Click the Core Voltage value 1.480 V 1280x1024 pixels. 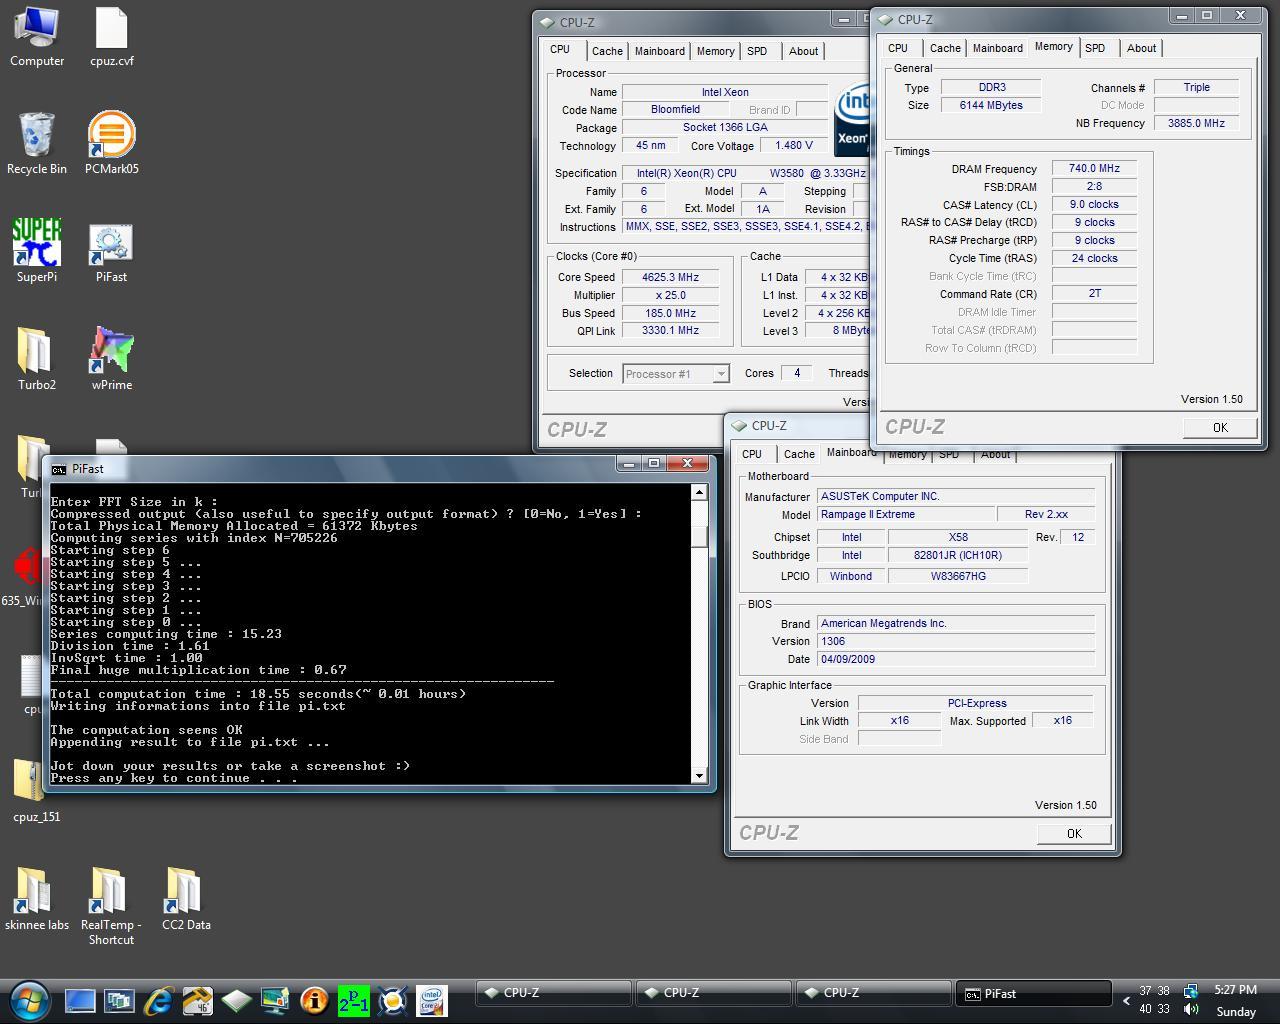tap(794, 145)
